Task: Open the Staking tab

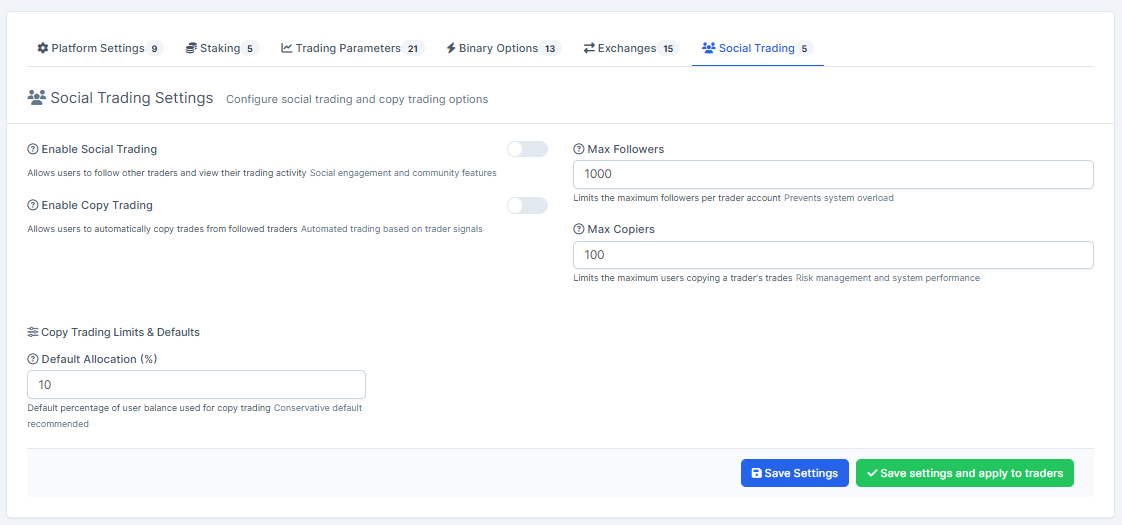Action: point(221,48)
